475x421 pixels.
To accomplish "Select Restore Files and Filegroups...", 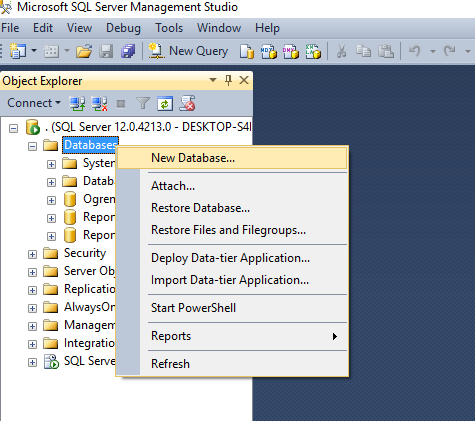I will pyautogui.click(x=232, y=230).
